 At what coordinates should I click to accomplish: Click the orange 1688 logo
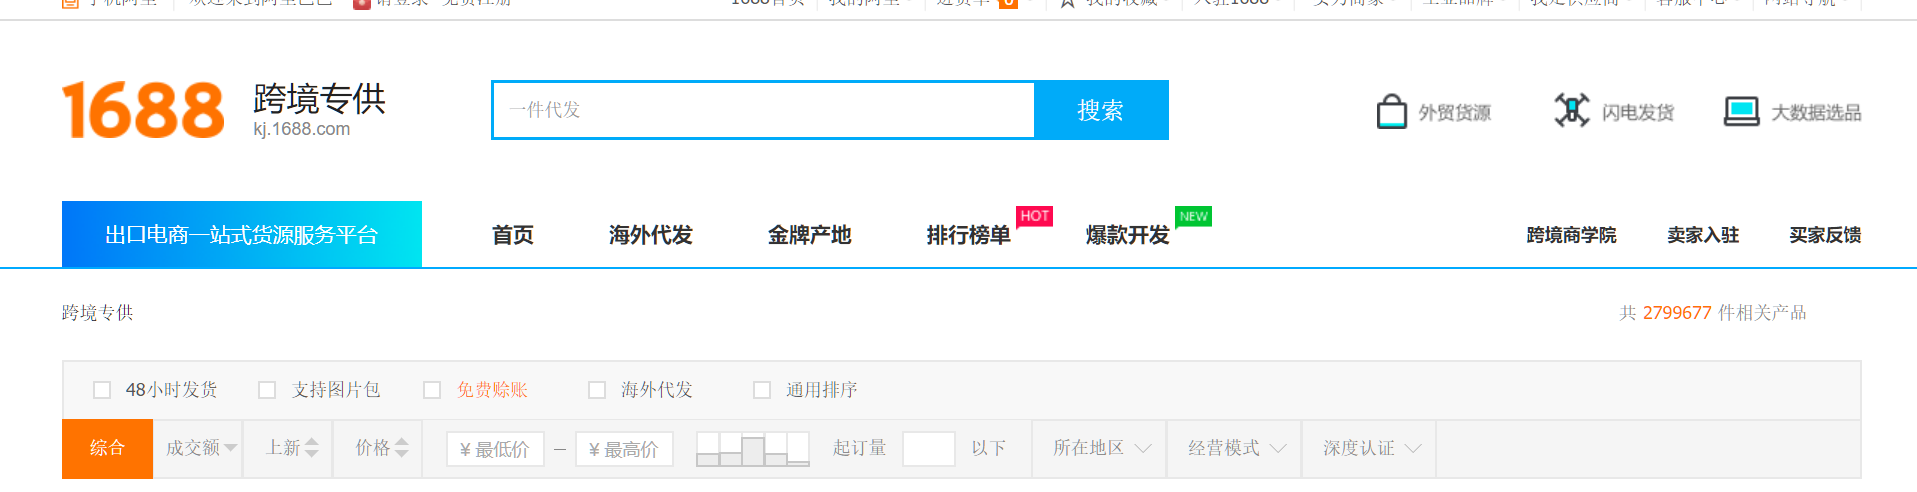coord(143,110)
